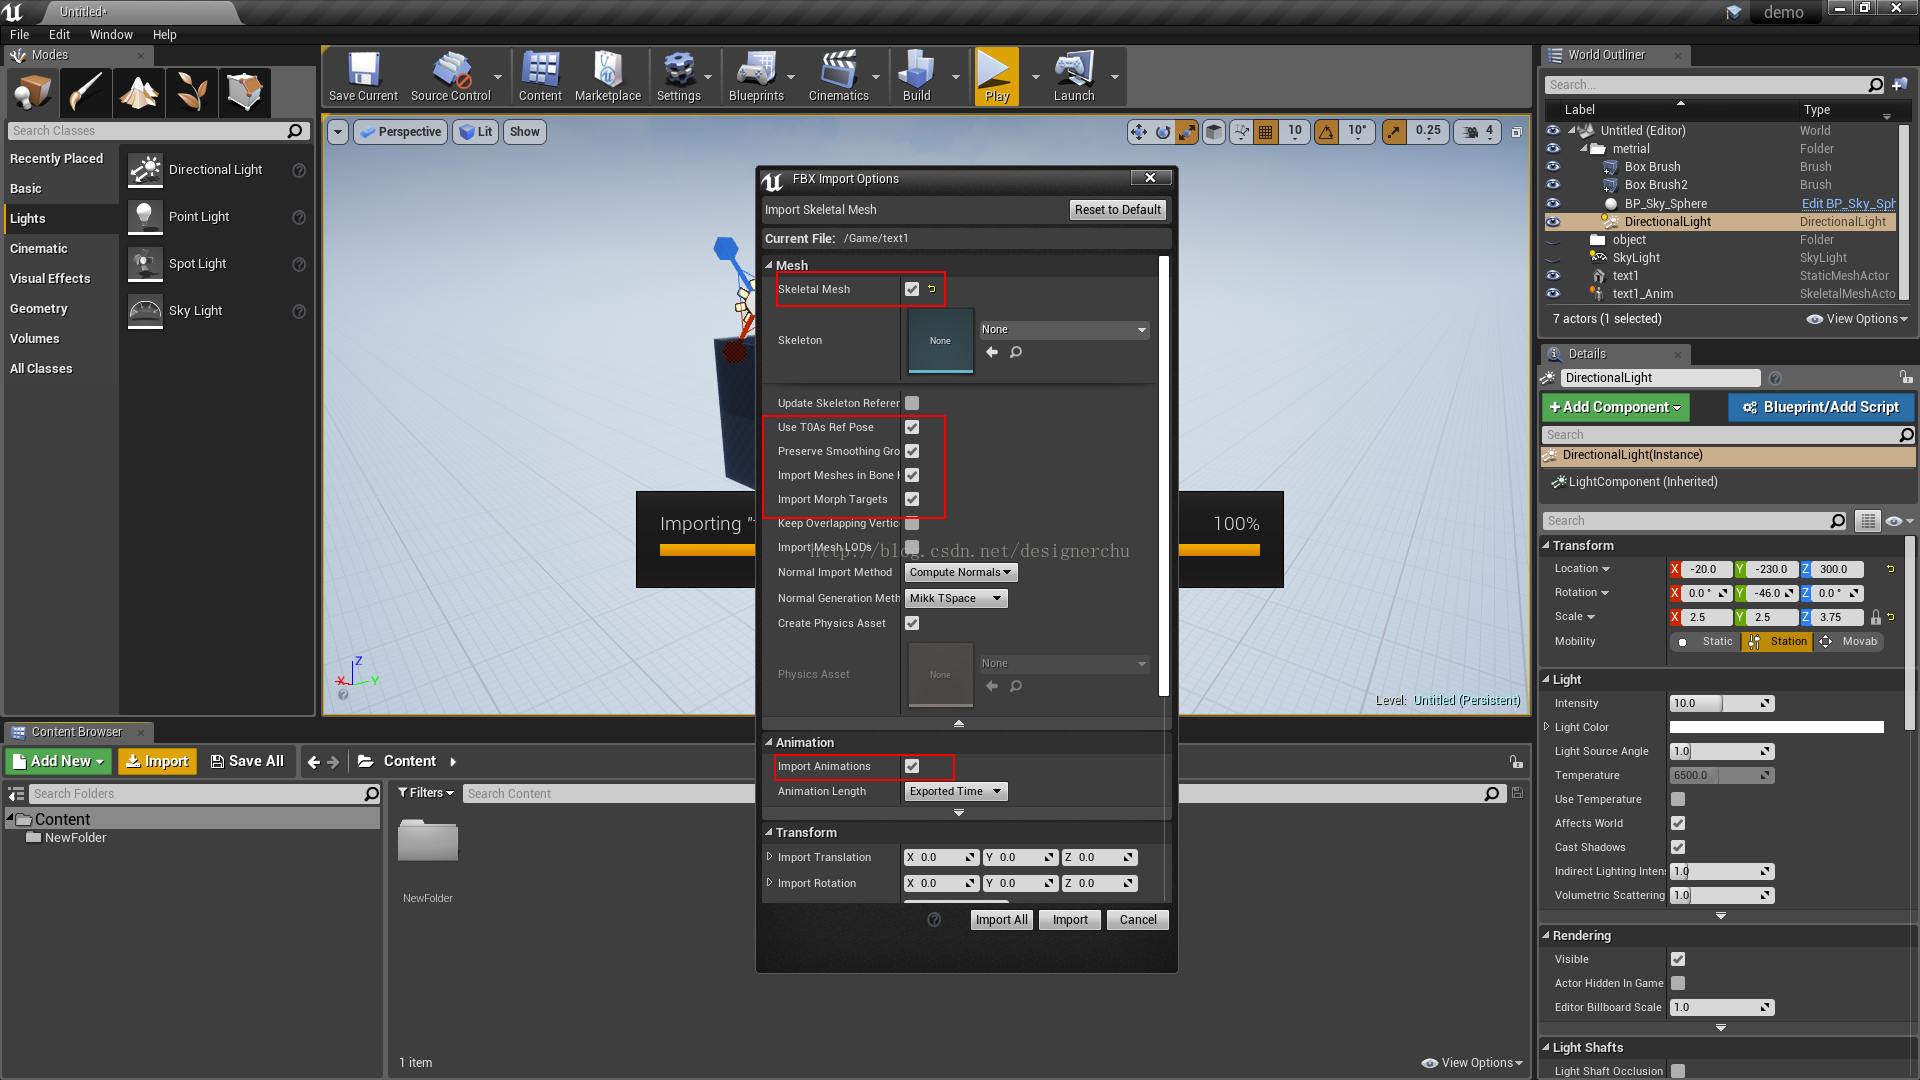The width and height of the screenshot is (1920, 1080).
Task: Open Normal Generation Method dropdown
Action: point(956,599)
